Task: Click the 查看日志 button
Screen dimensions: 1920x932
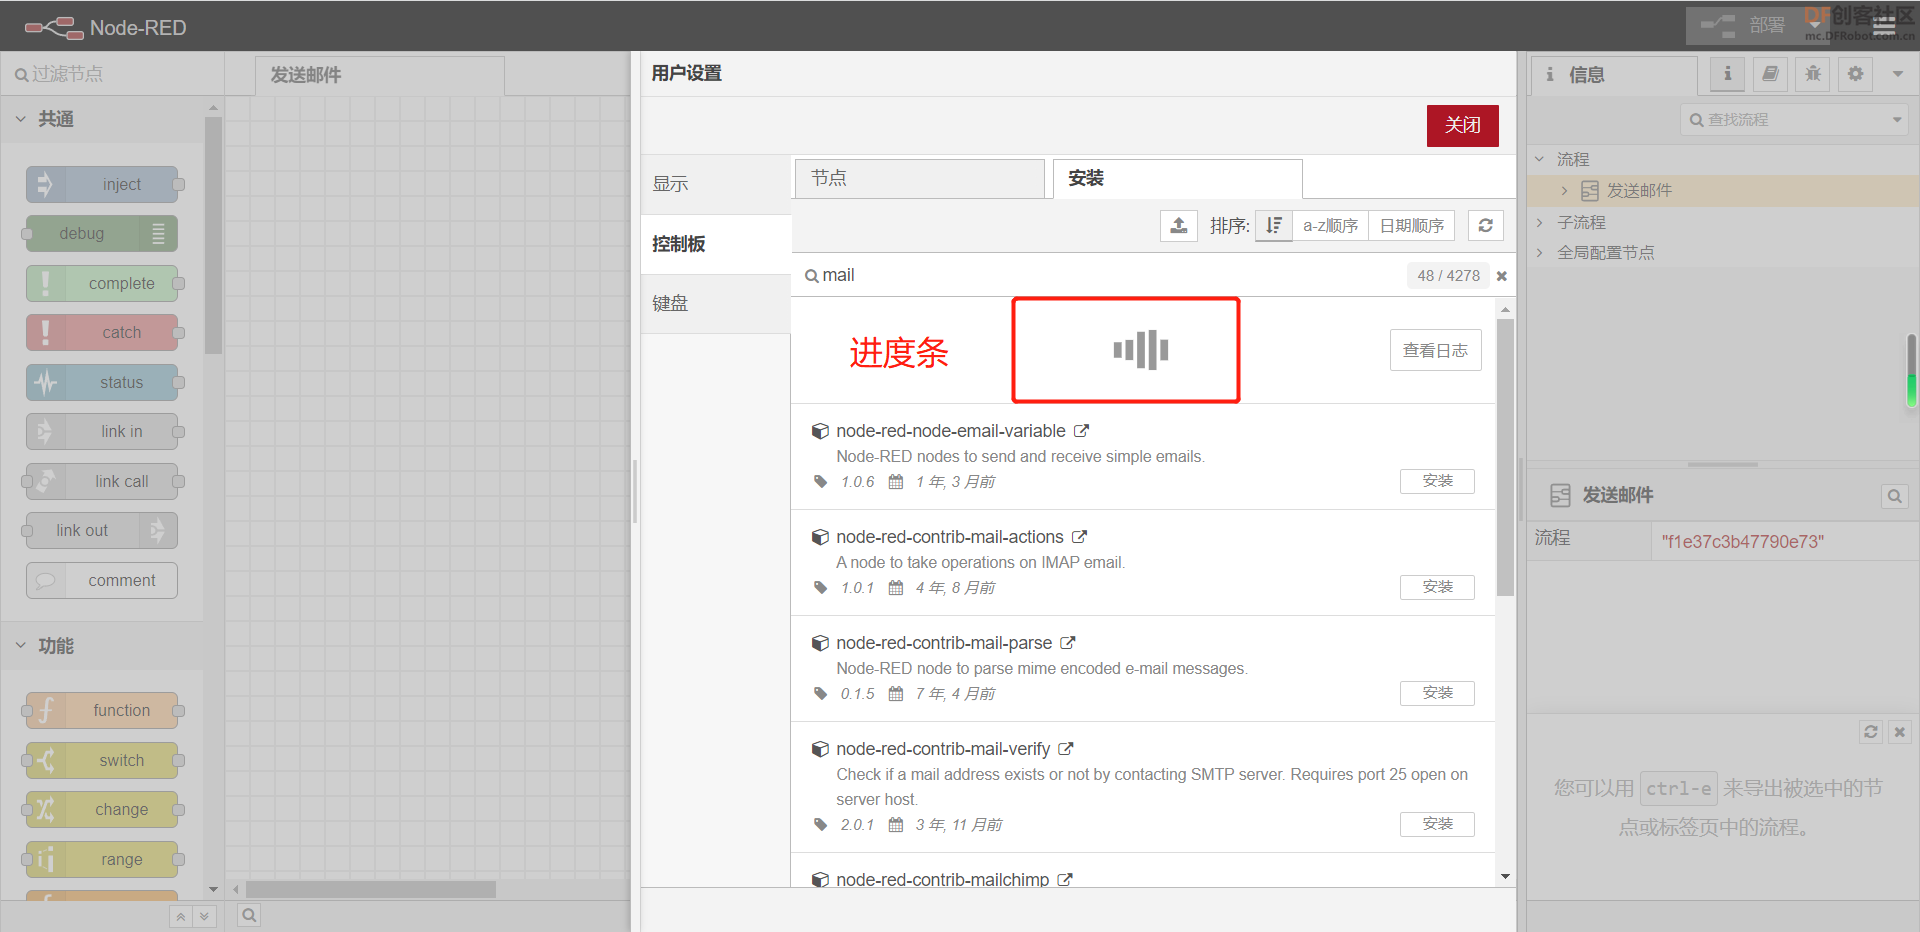Action: 1435,350
